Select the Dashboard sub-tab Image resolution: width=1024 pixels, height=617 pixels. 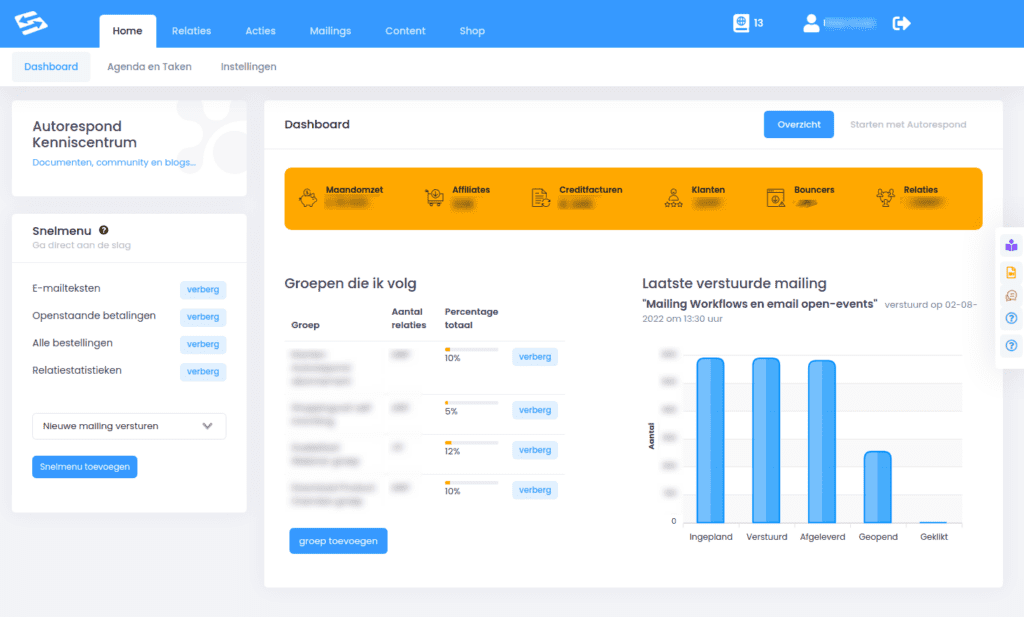(x=51, y=67)
